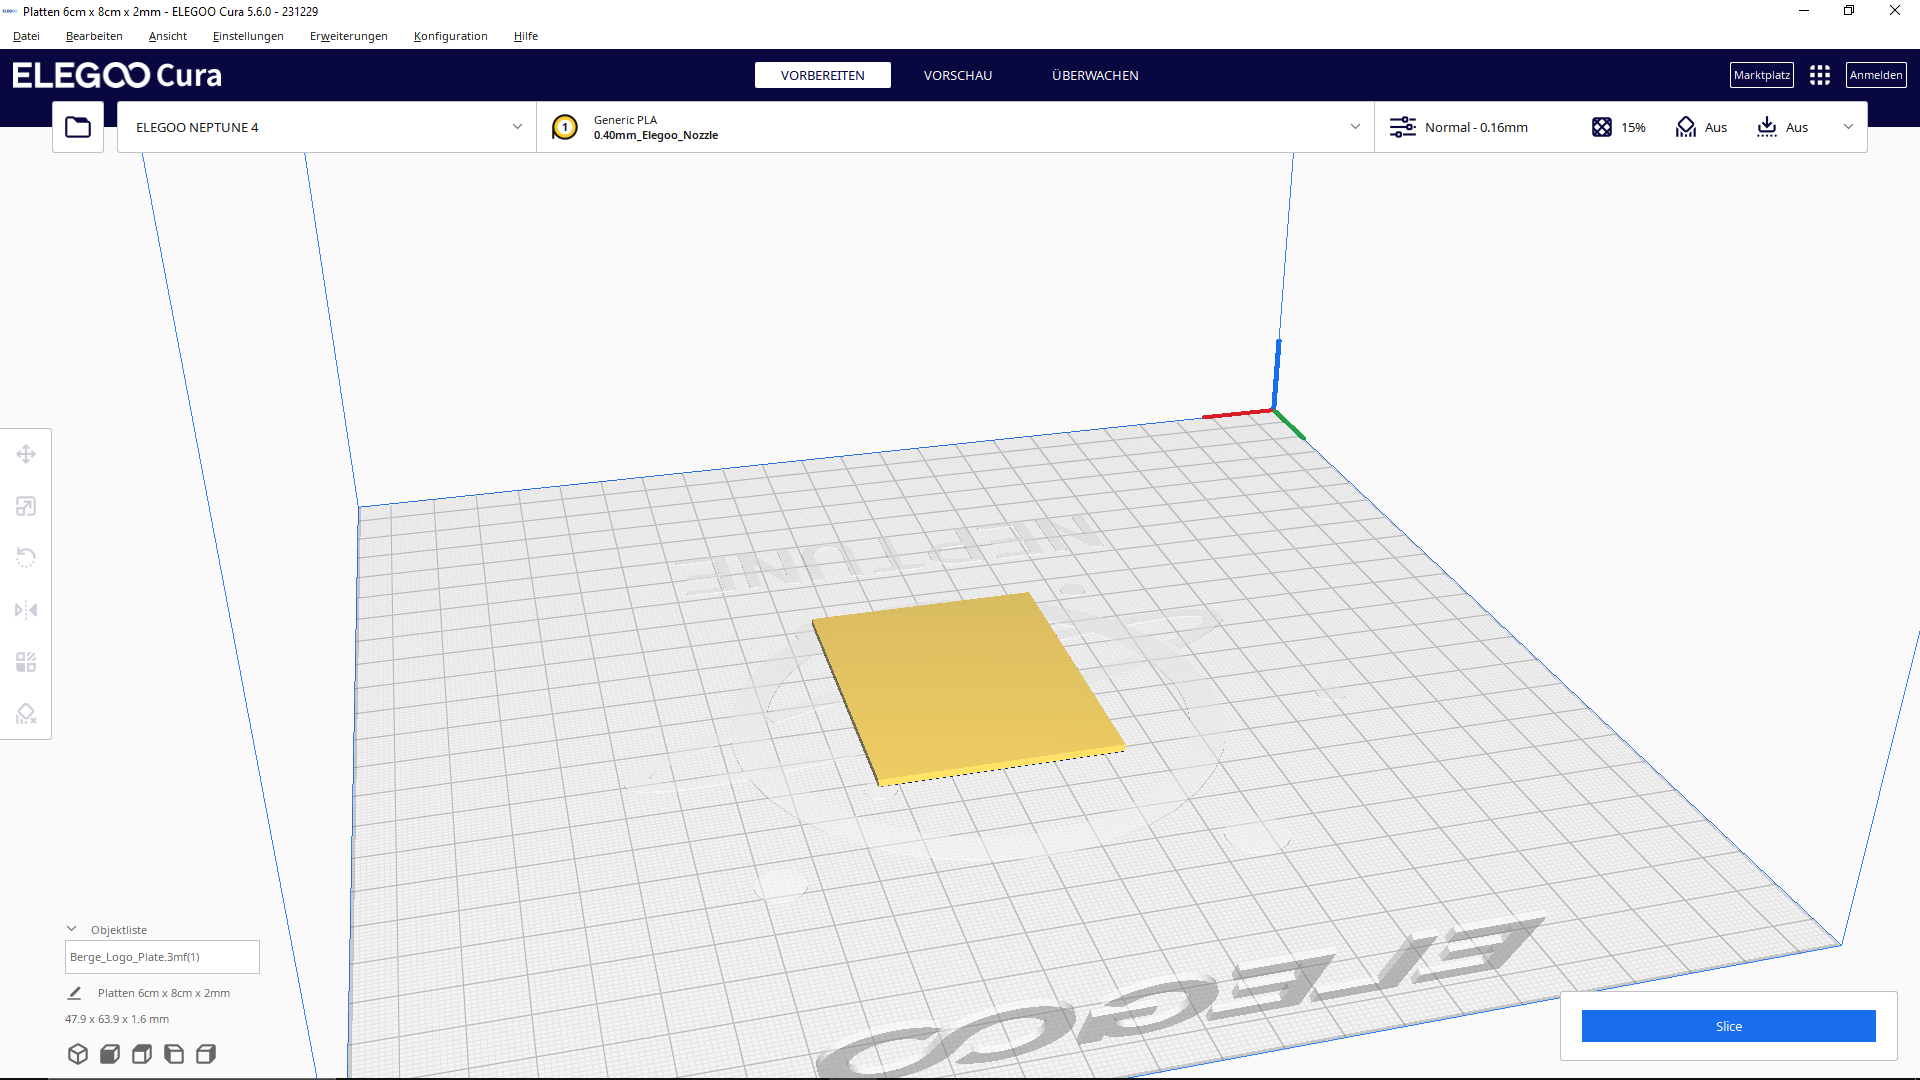Click the Slice button
Screen dimensions: 1920x1080
pyautogui.click(x=1728, y=1026)
